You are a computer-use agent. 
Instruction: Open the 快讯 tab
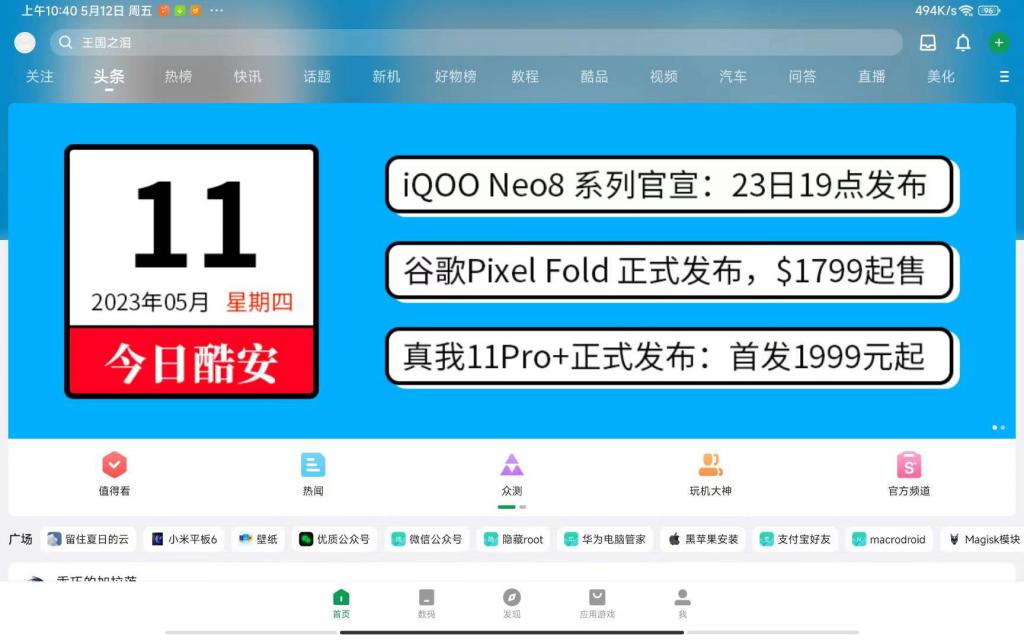click(248, 77)
